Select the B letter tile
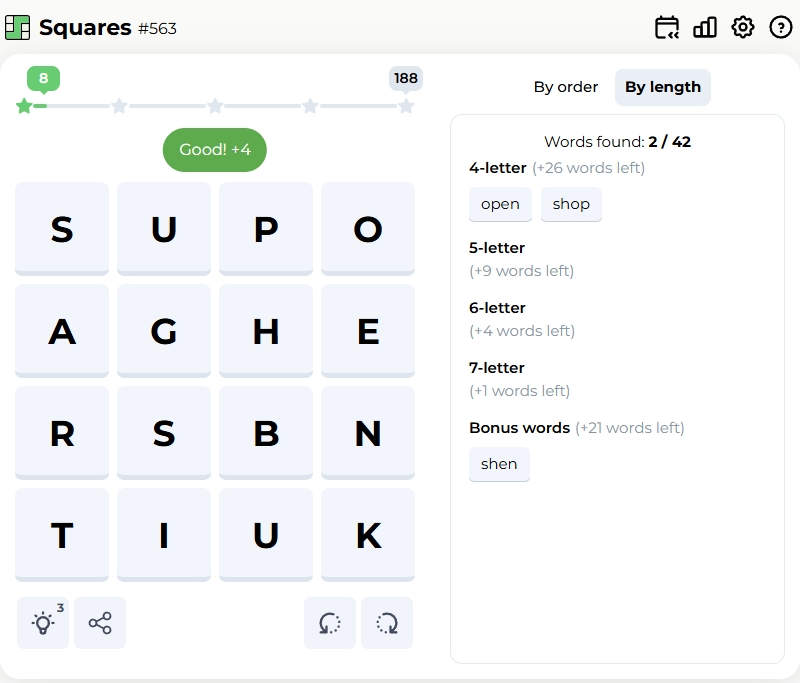The width and height of the screenshot is (800, 683). click(266, 433)
